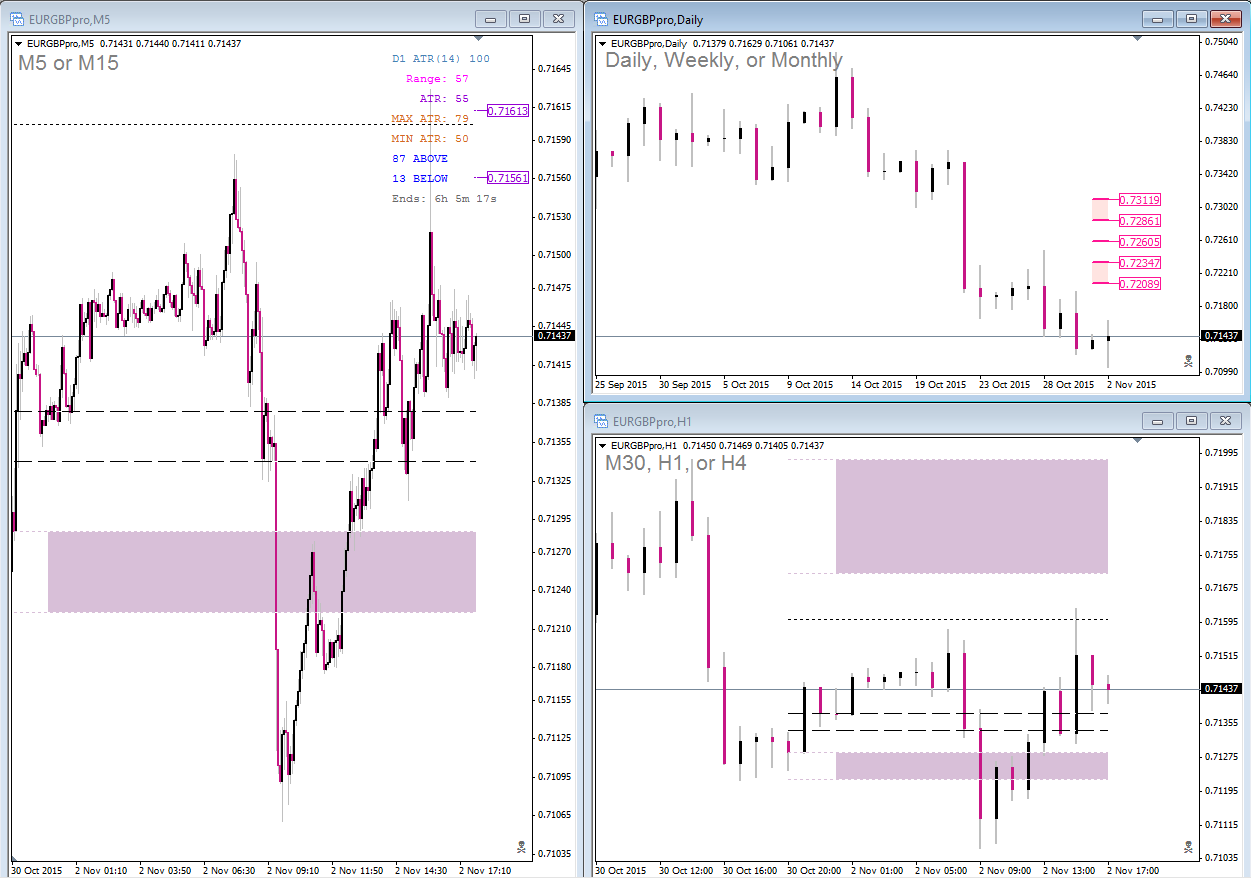Screen dimensions: 1251x878
Task: Click the 'Range: 57' indicator text
Action: click(x=437, y=79)
